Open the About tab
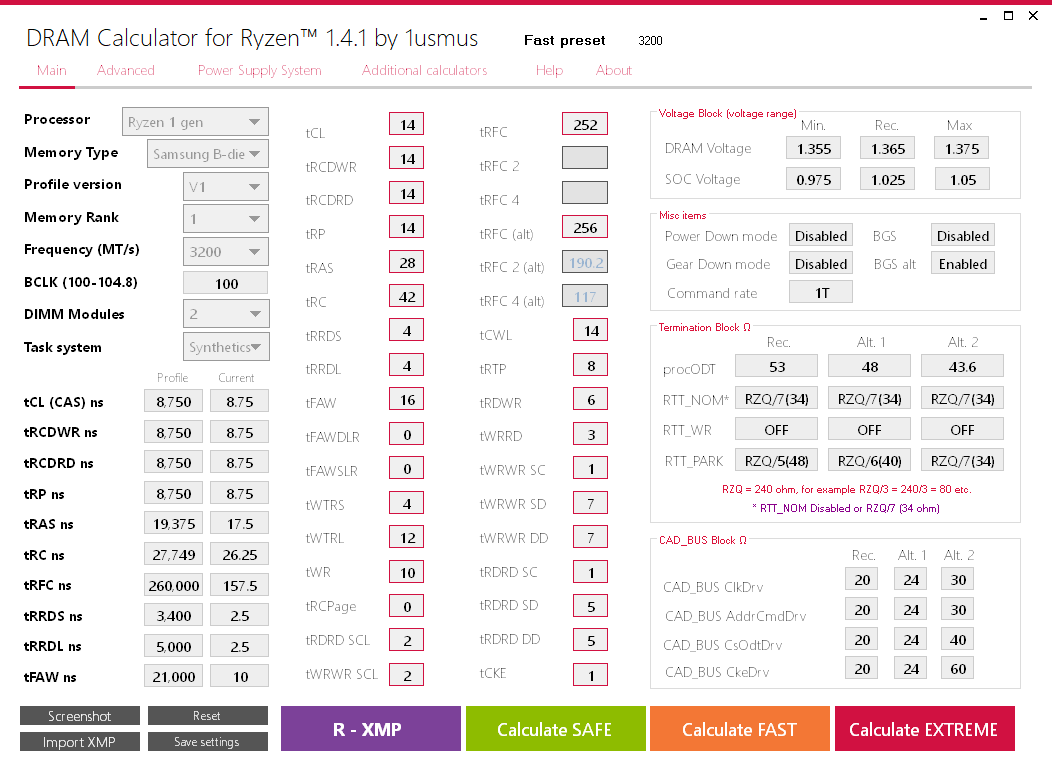1052x771 pixels. tap(614, 70)
